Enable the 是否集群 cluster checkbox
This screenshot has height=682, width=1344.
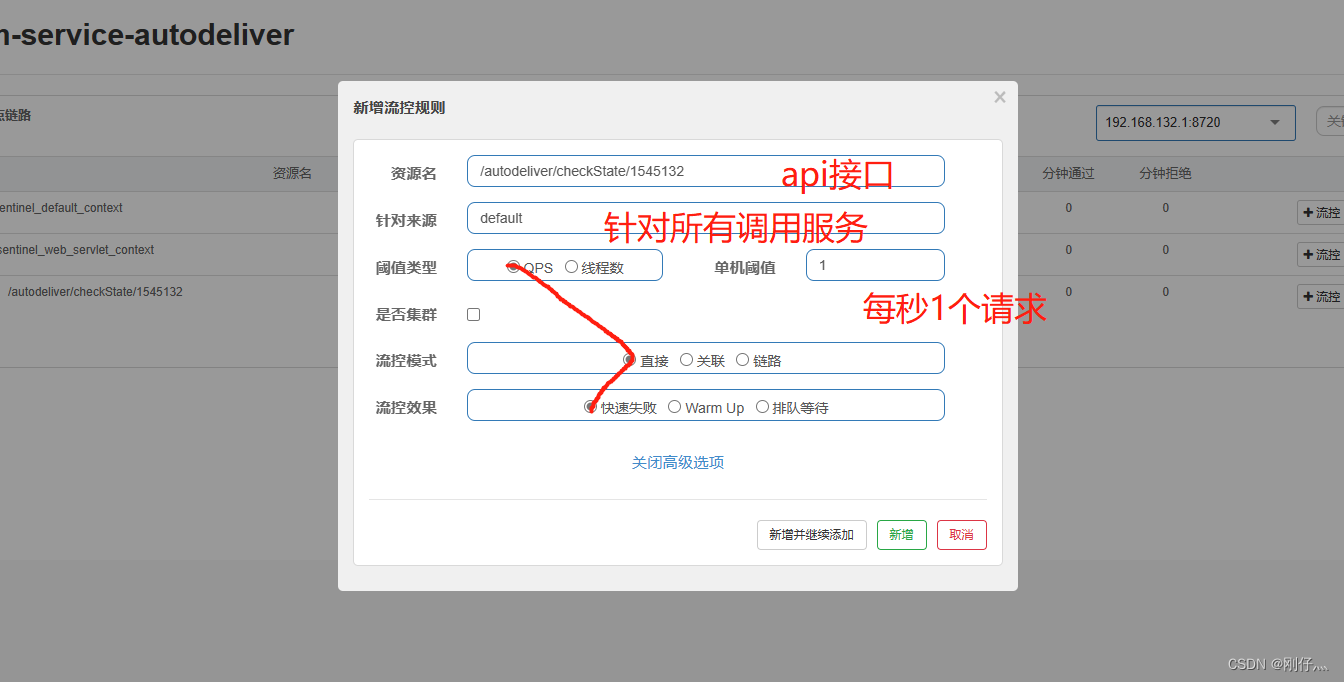473,314
